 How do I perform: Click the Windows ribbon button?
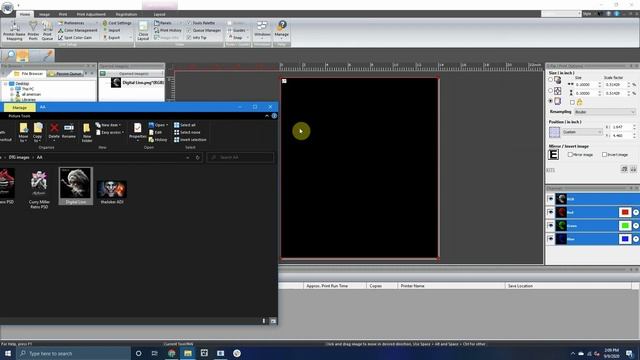pos(262,30)
